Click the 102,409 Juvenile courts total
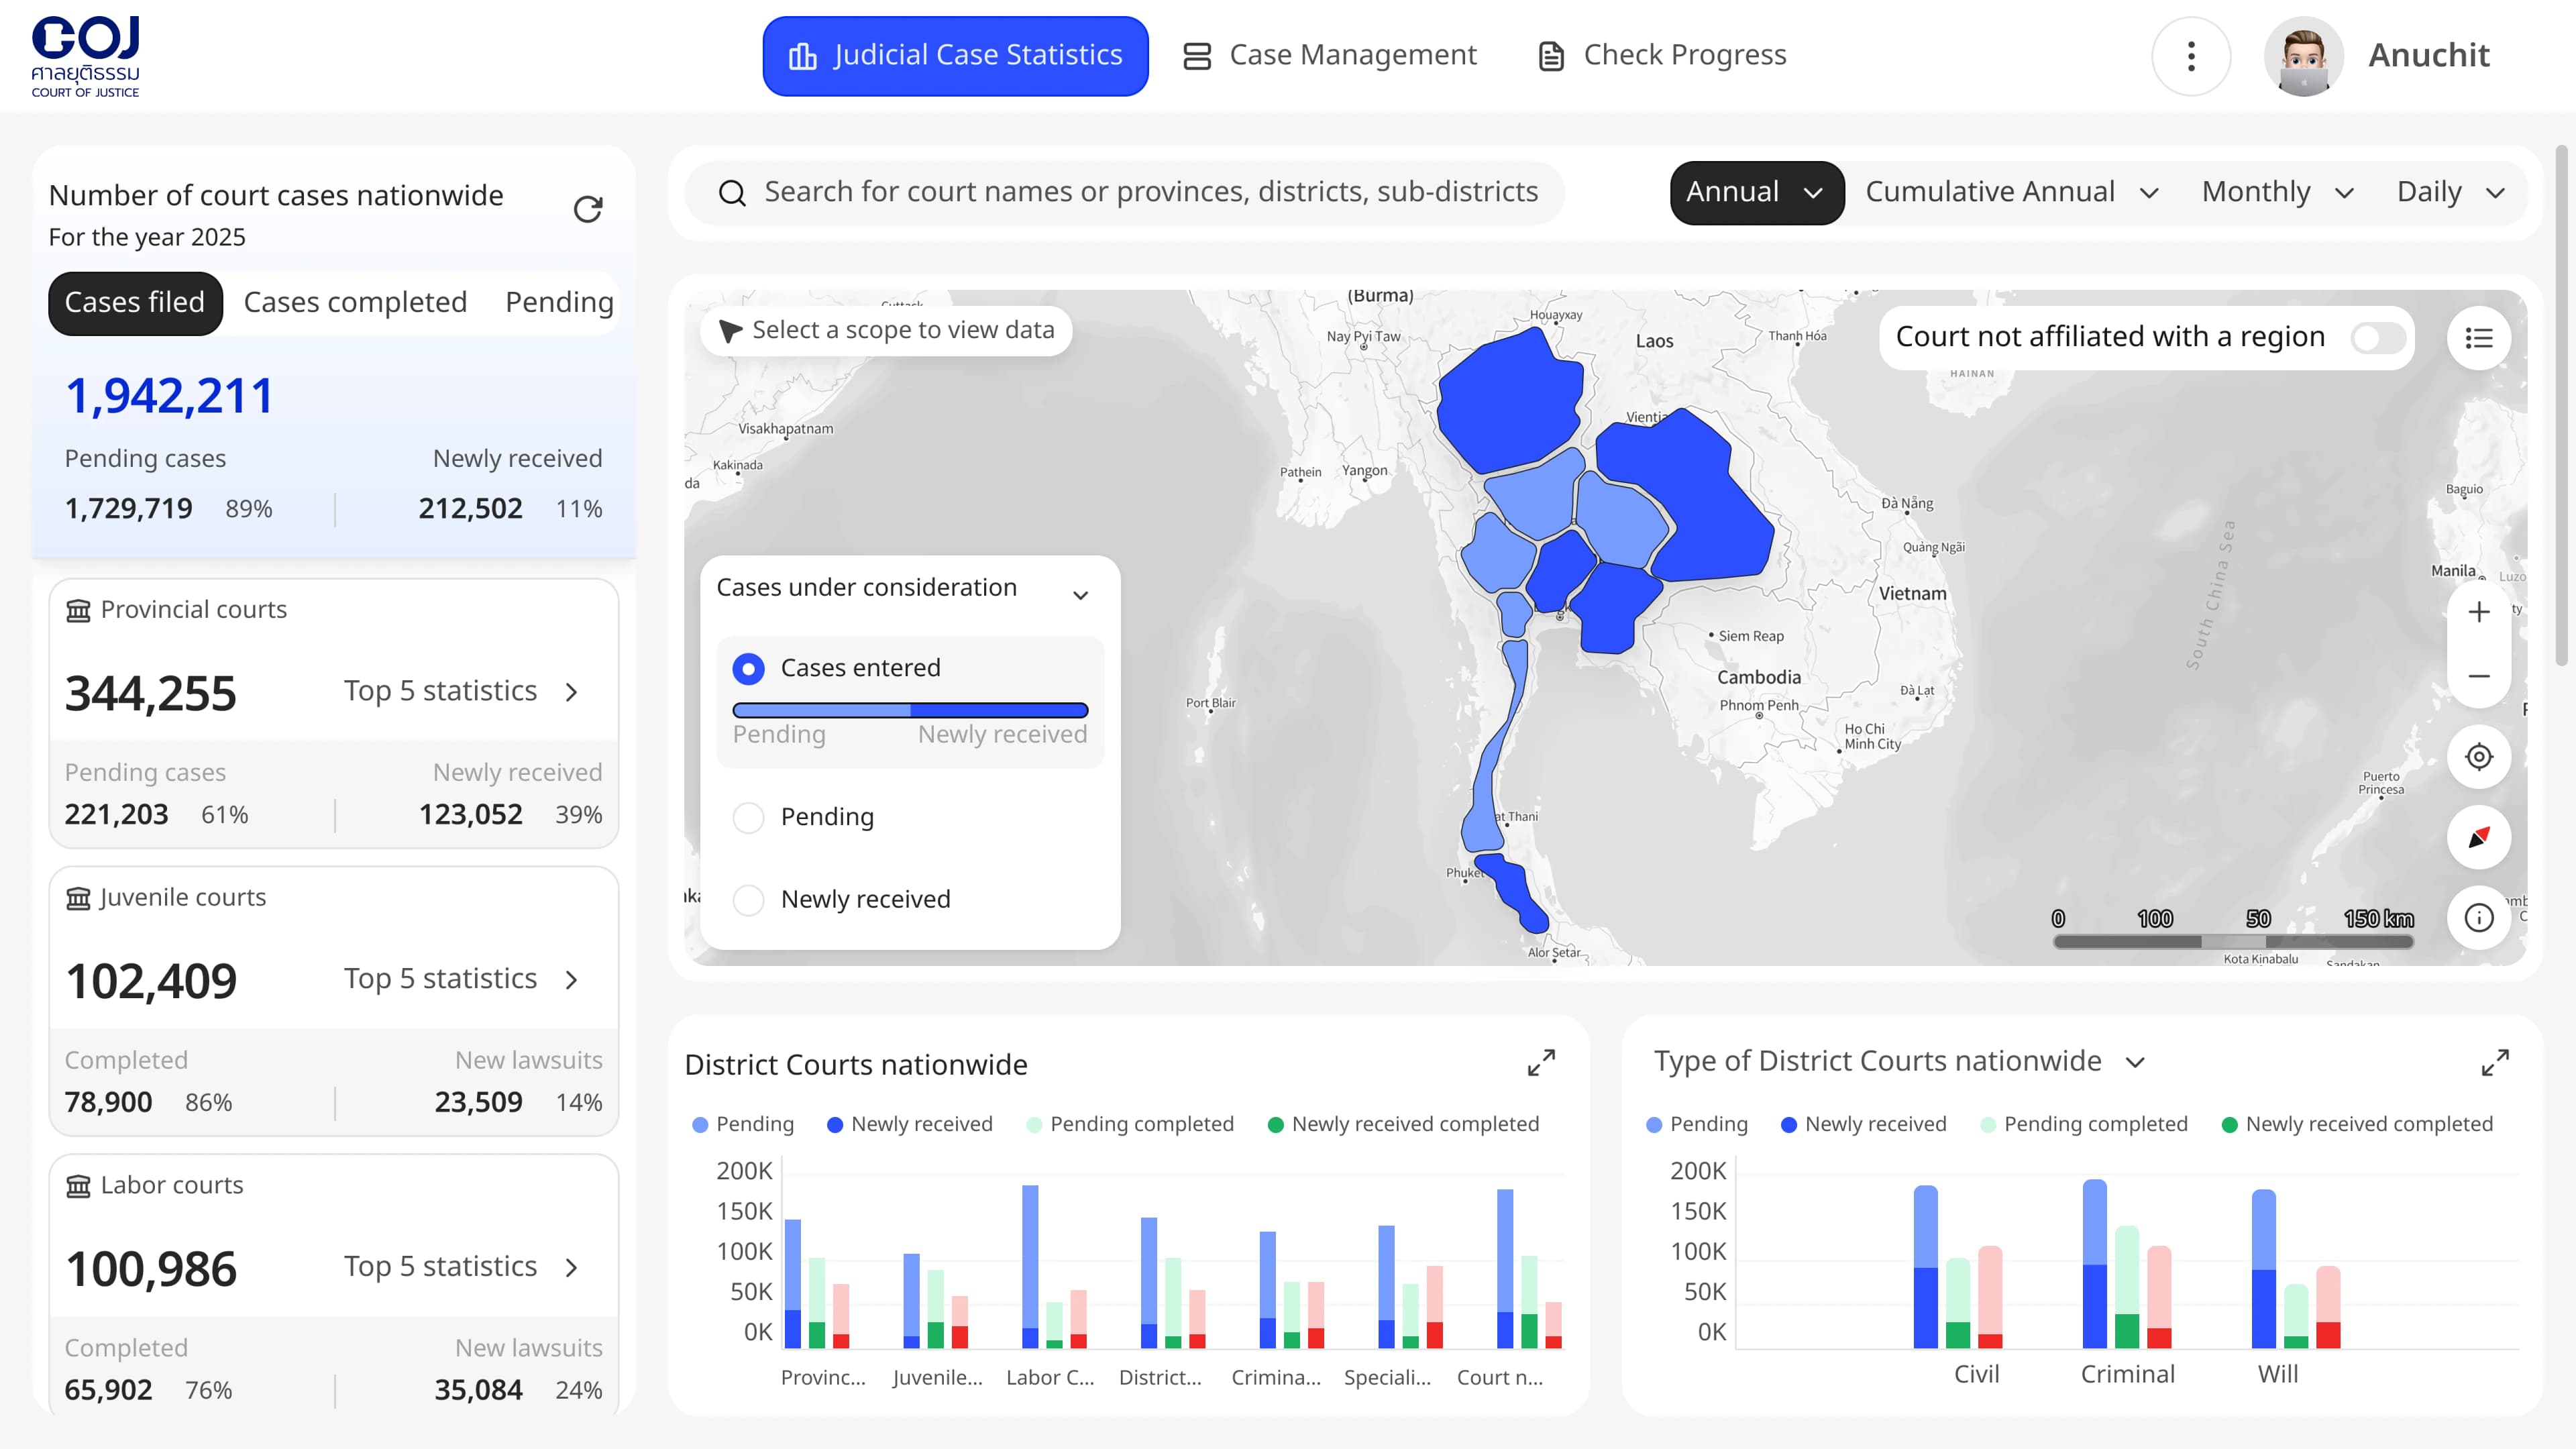2576x1449 pixels. (x=150, y=982)
